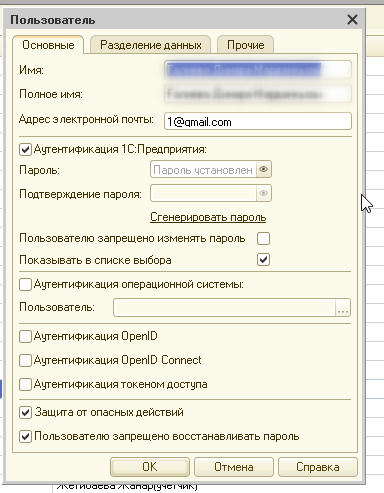Enable Пользователю запрещено изменять пароль checkbox
Image resolution: width=384 pixels, height=493 pixels.
[263, 239]
